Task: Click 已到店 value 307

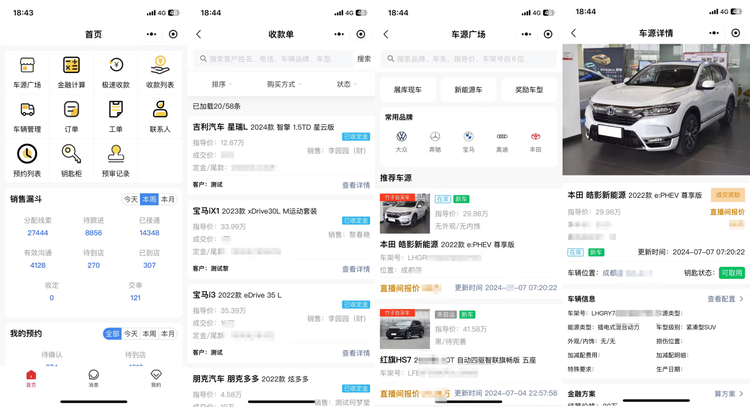Action: (149, 265)
